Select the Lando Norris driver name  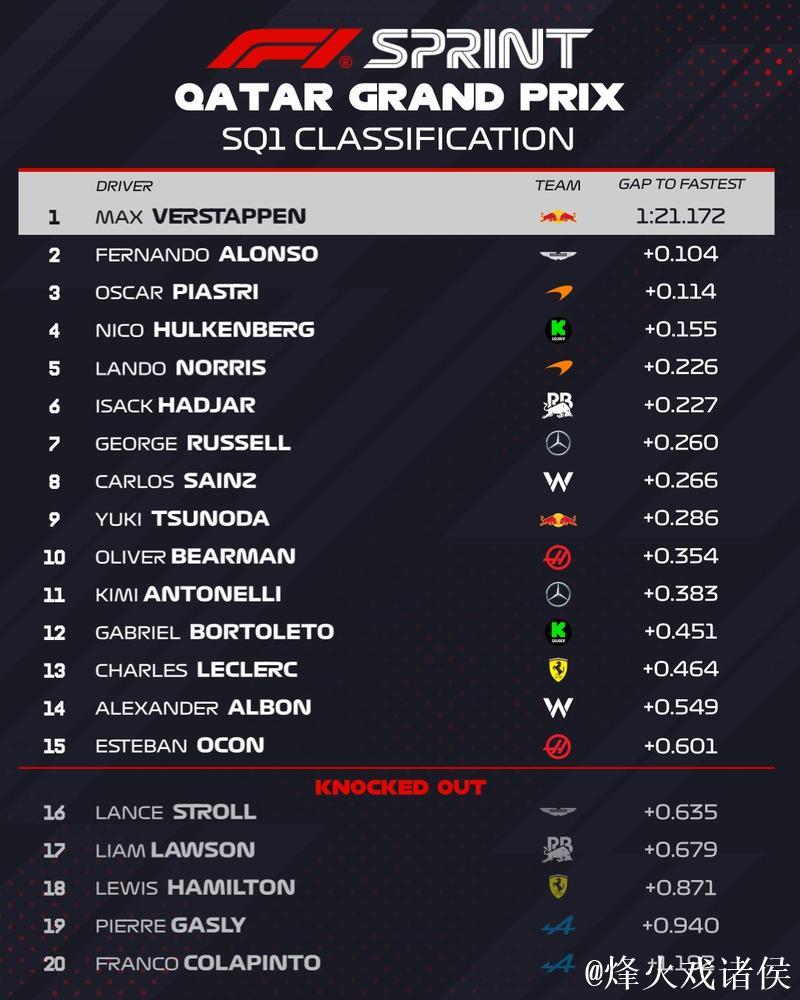(180, 368)
